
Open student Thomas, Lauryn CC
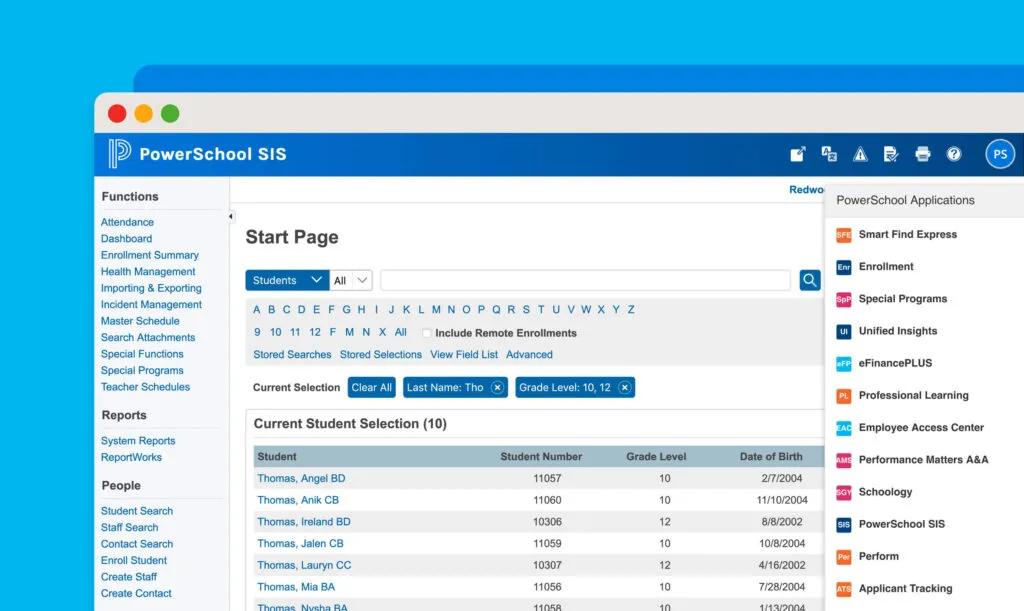(x=304, y=565)
